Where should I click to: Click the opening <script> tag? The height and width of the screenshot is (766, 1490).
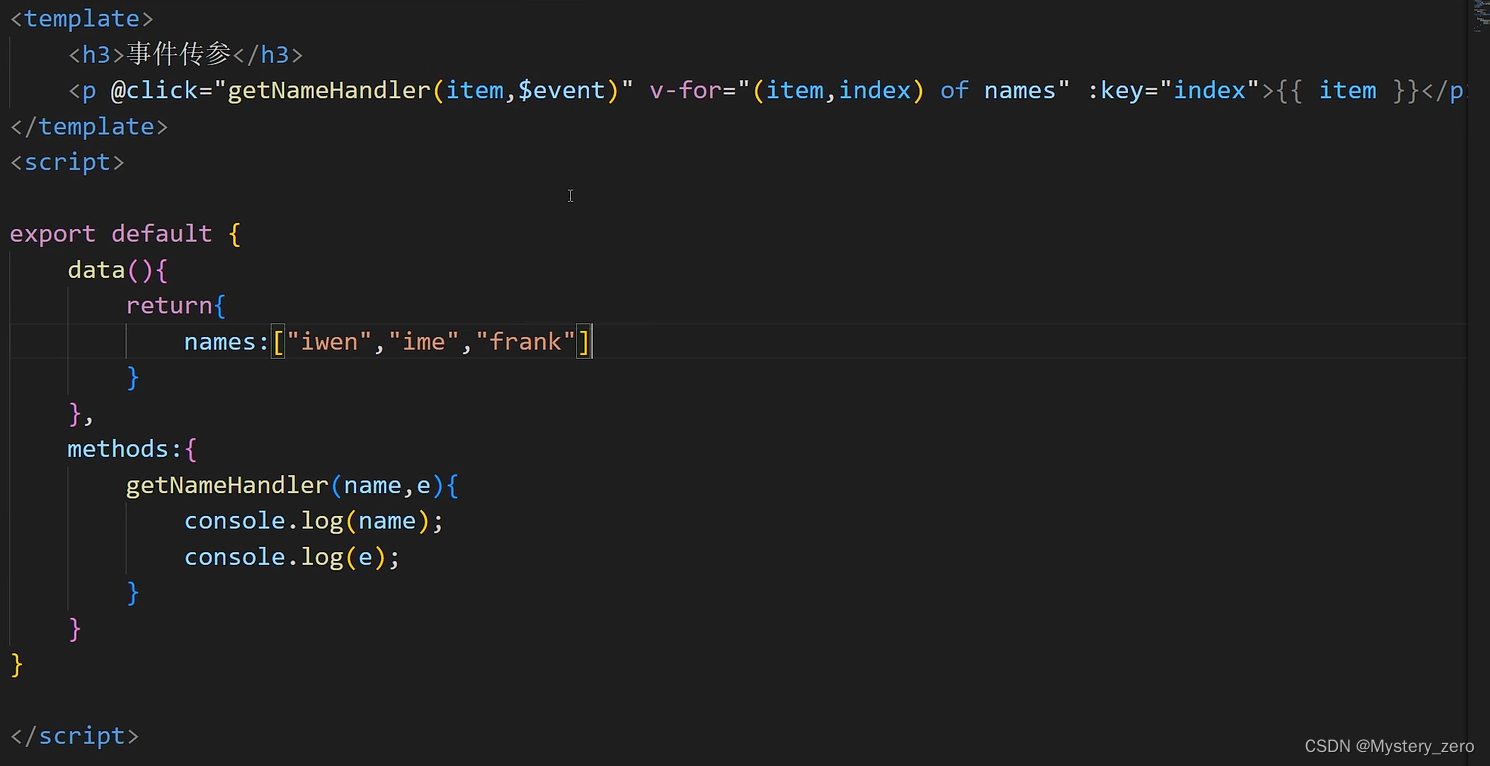pos(67,162)
